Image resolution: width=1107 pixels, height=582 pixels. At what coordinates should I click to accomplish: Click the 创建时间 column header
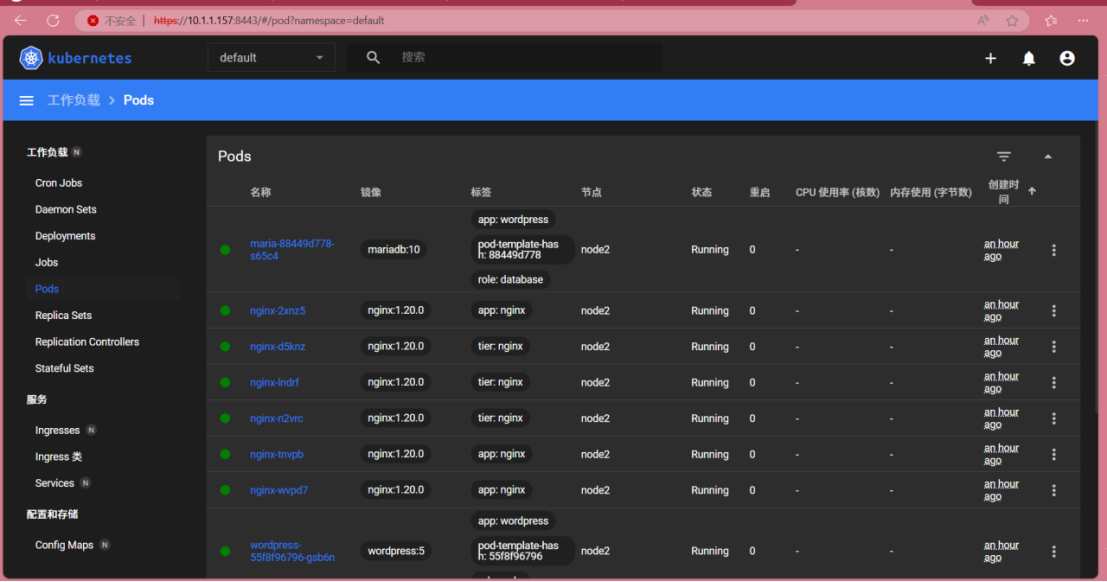[1003, 191]
